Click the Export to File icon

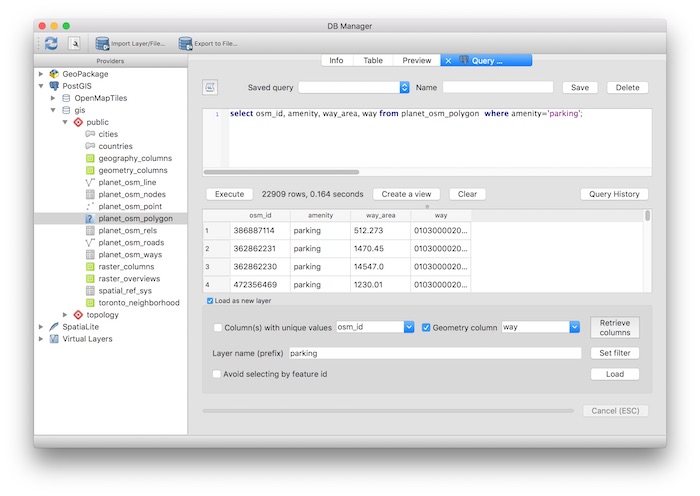click(x=185, y=43)
